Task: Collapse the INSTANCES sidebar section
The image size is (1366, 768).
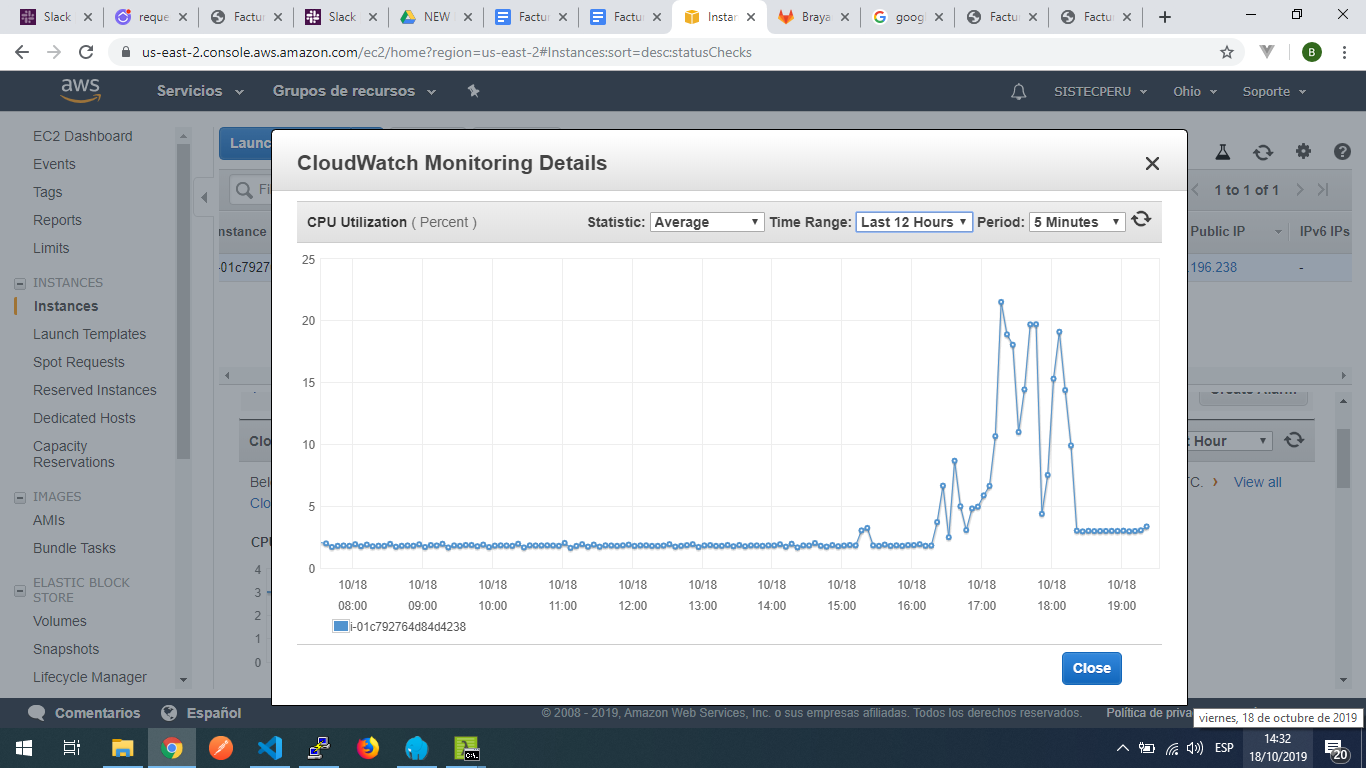Action: click(x=19, y=283)
